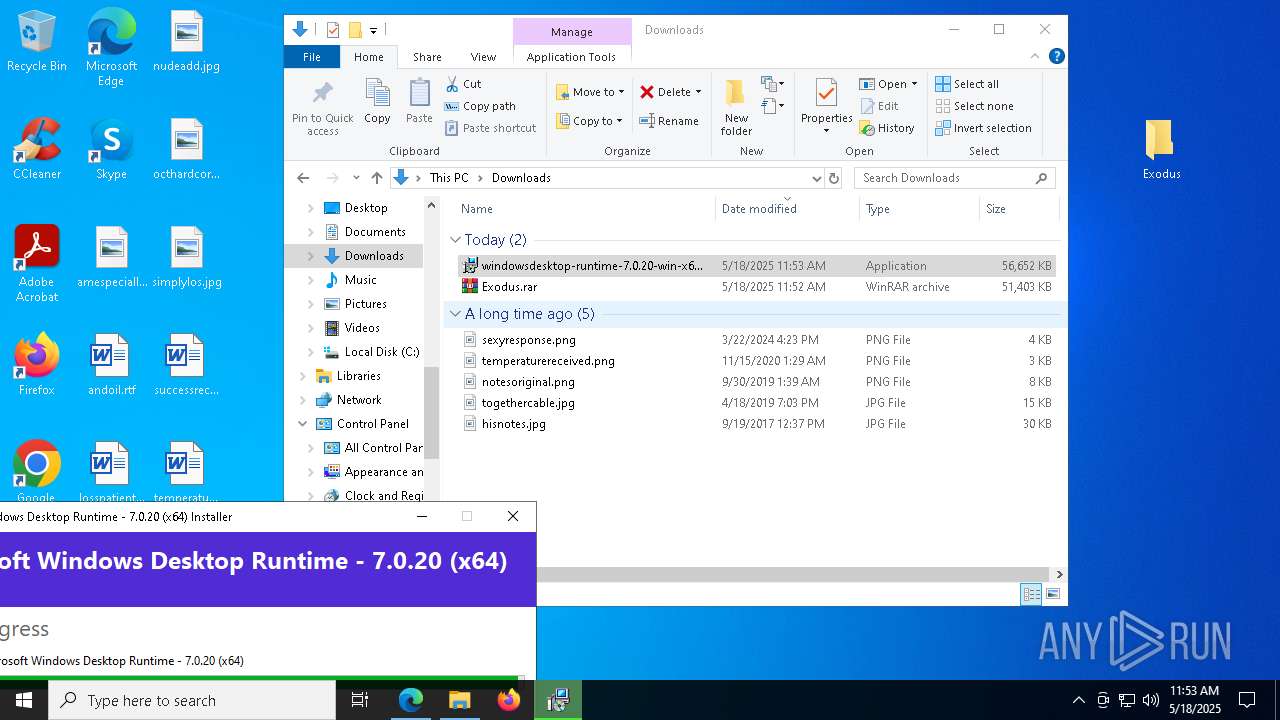
Task: Expand Delete dropdown arrow
Action: [698, 92]
